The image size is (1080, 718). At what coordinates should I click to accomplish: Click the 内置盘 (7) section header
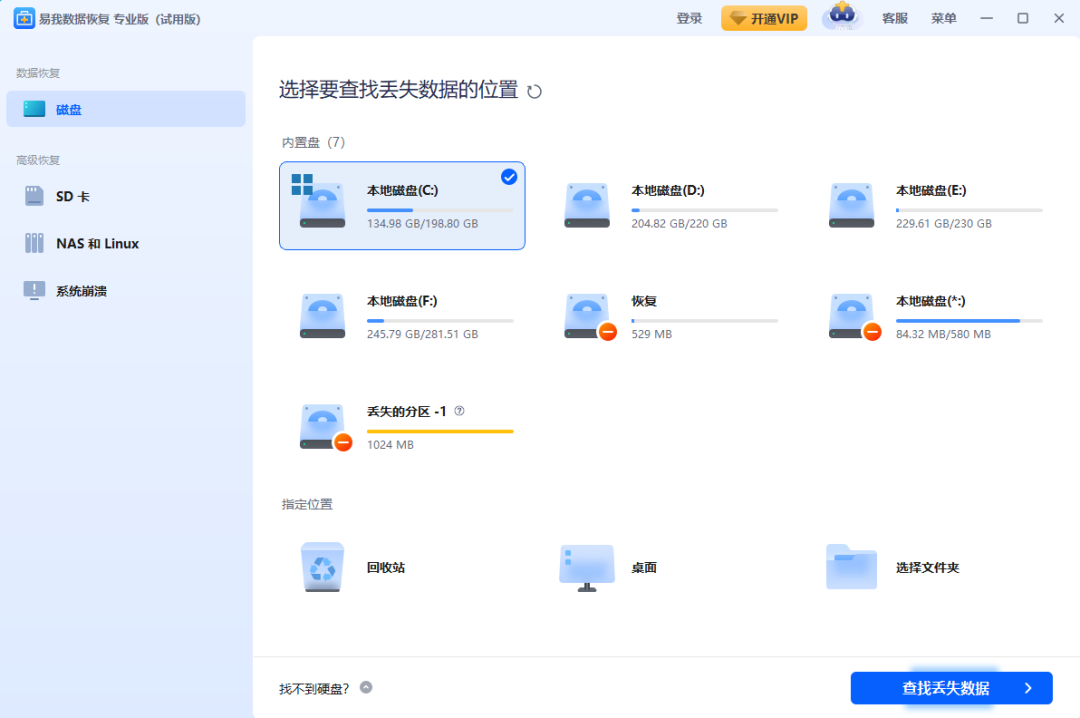click(313, 142)
